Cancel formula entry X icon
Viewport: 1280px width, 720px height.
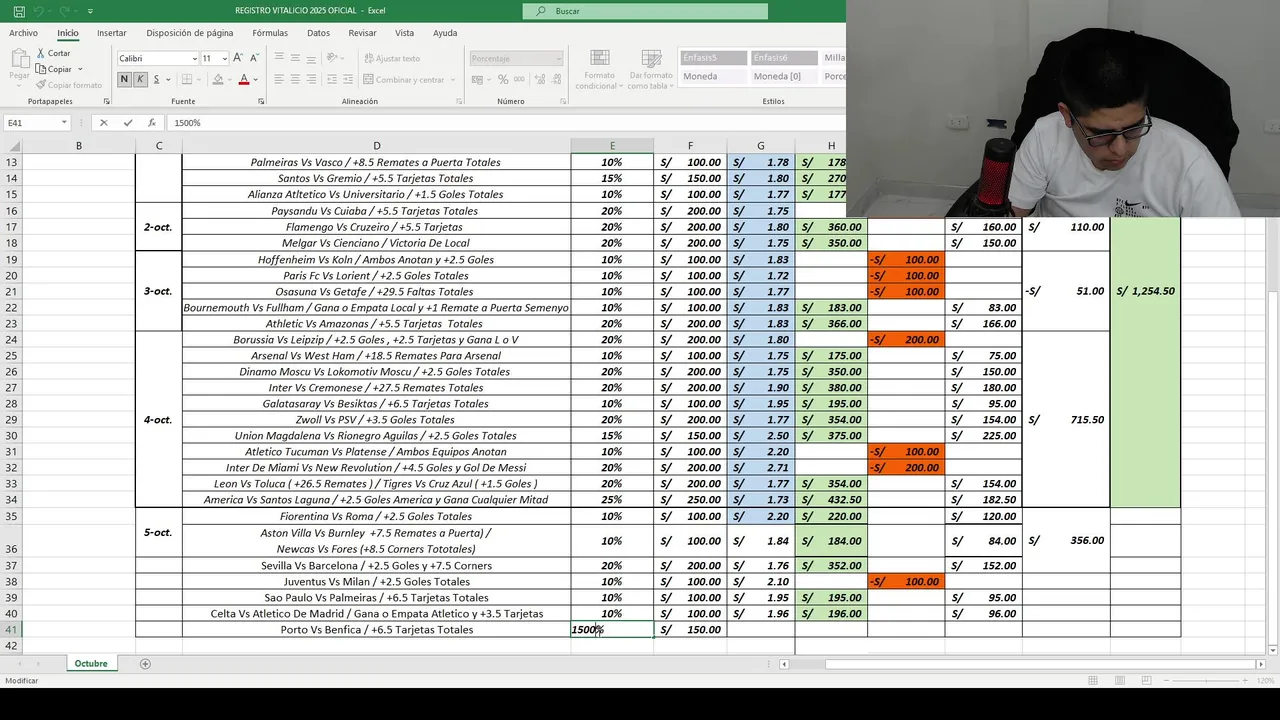pyautogui.click(x=103, y=123)
